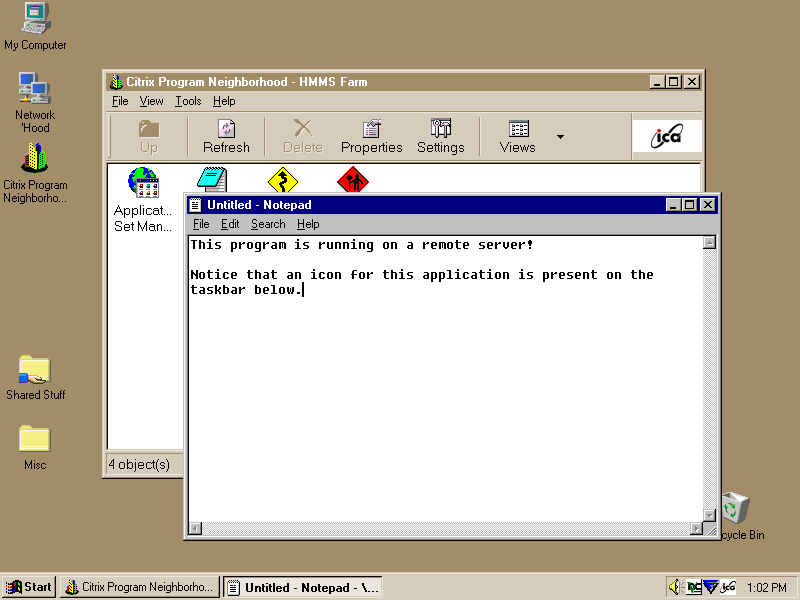Select the yellow winding road sign icon

(x=283, y=180)
